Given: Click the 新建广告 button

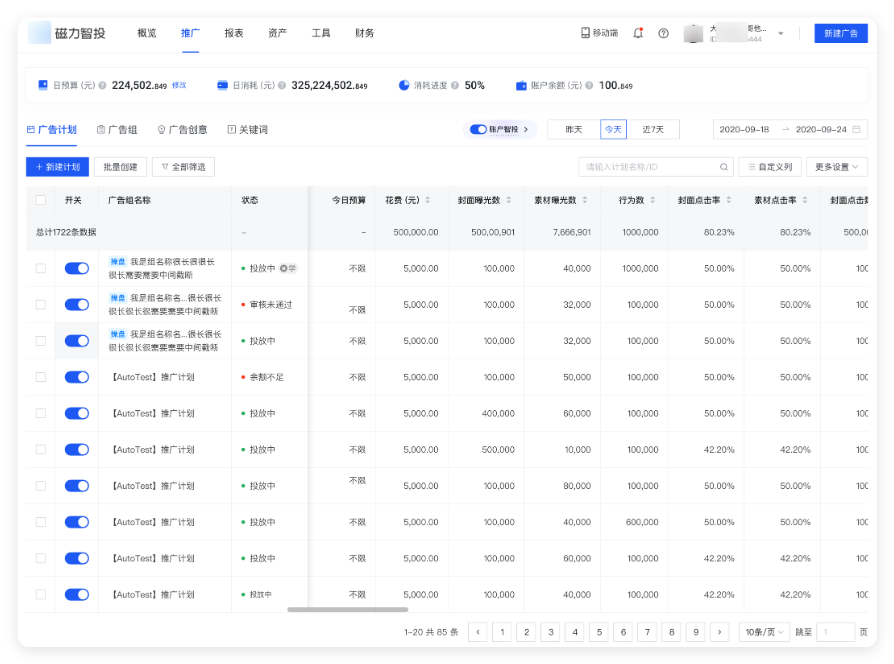Looking at the screenshot, I should coord(840,32).
